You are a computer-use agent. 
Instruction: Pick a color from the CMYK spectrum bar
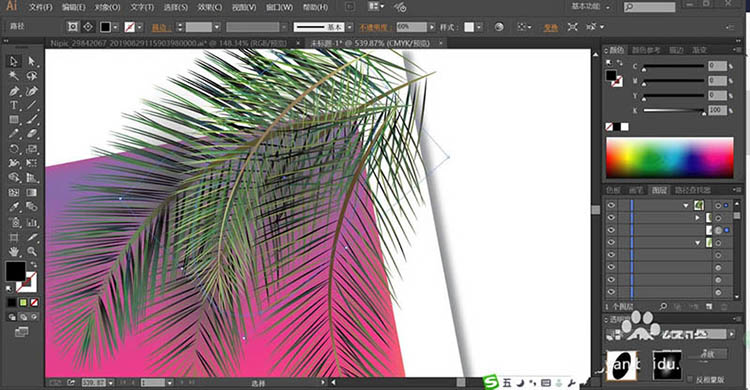pos(670,157)
